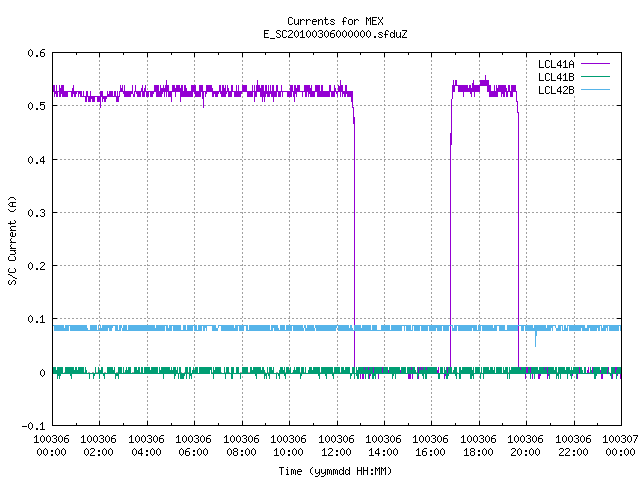Viewport: 640px width, 480px height.
Task: Click the 0.4 y-axis tick value
Action: [36, 160]
